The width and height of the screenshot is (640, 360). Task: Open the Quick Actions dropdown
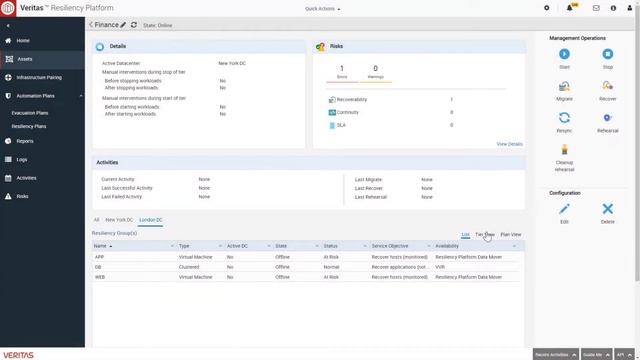(322, 9)
